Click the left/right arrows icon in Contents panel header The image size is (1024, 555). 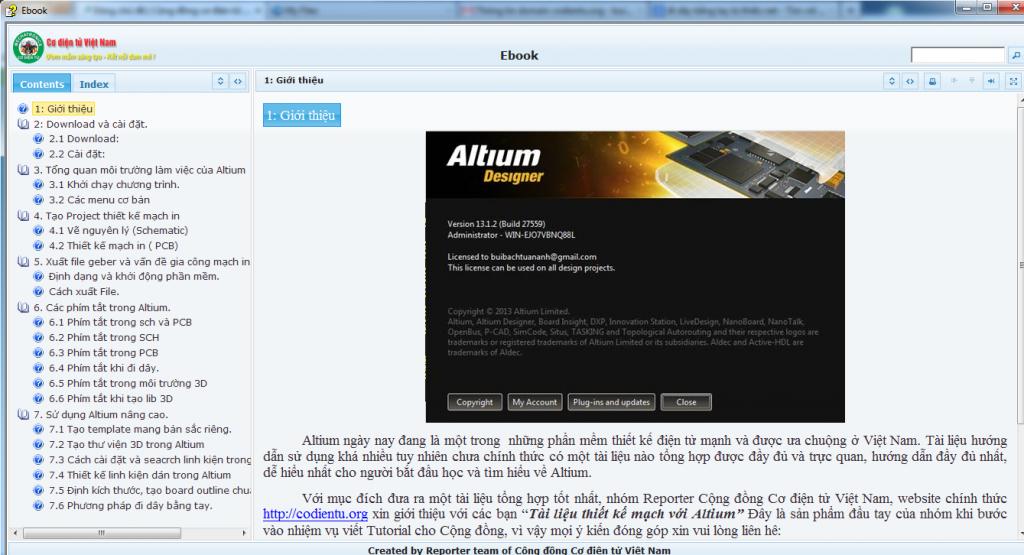(238, 81)
